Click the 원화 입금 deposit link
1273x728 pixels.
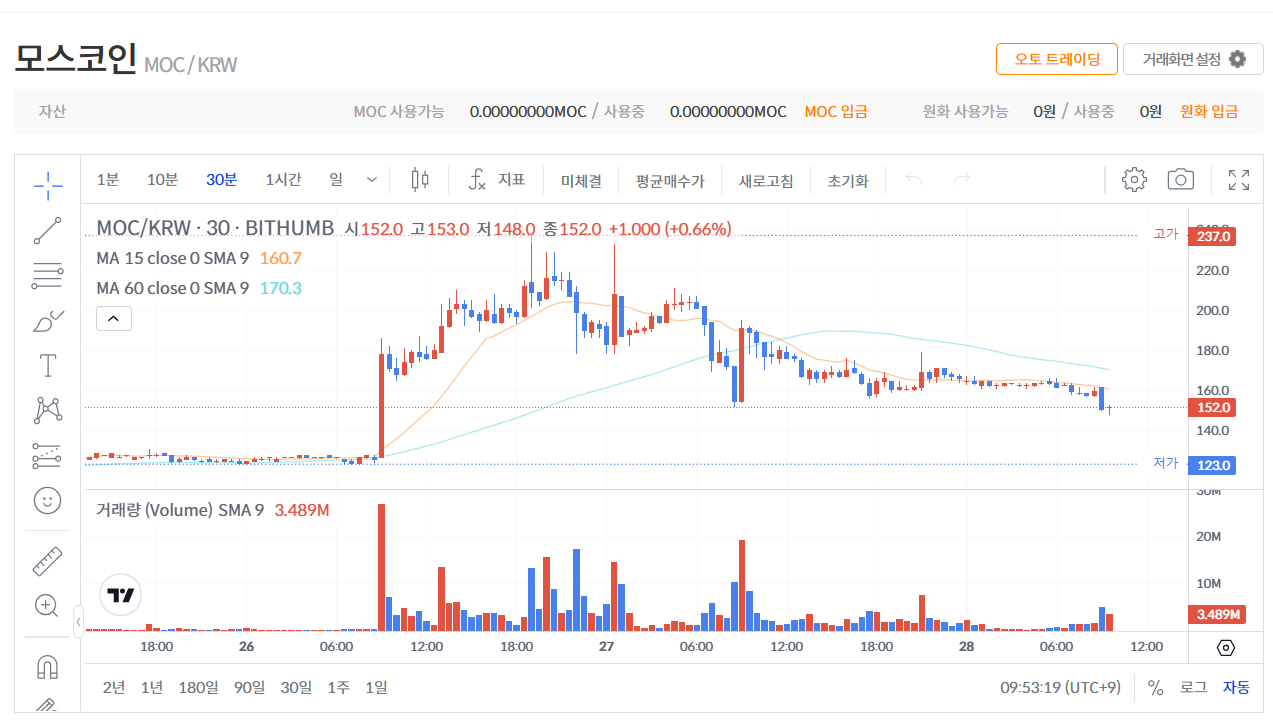pos(1209,111)
